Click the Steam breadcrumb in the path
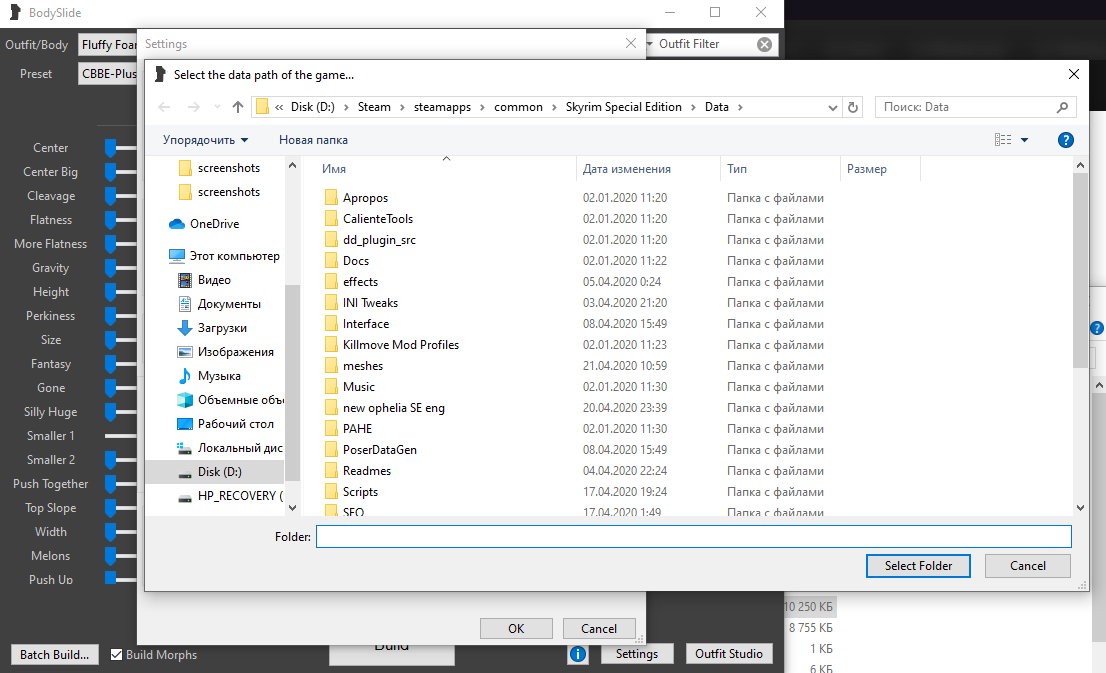The height and width of the screenshot is (673, 1106). (374, 107)
